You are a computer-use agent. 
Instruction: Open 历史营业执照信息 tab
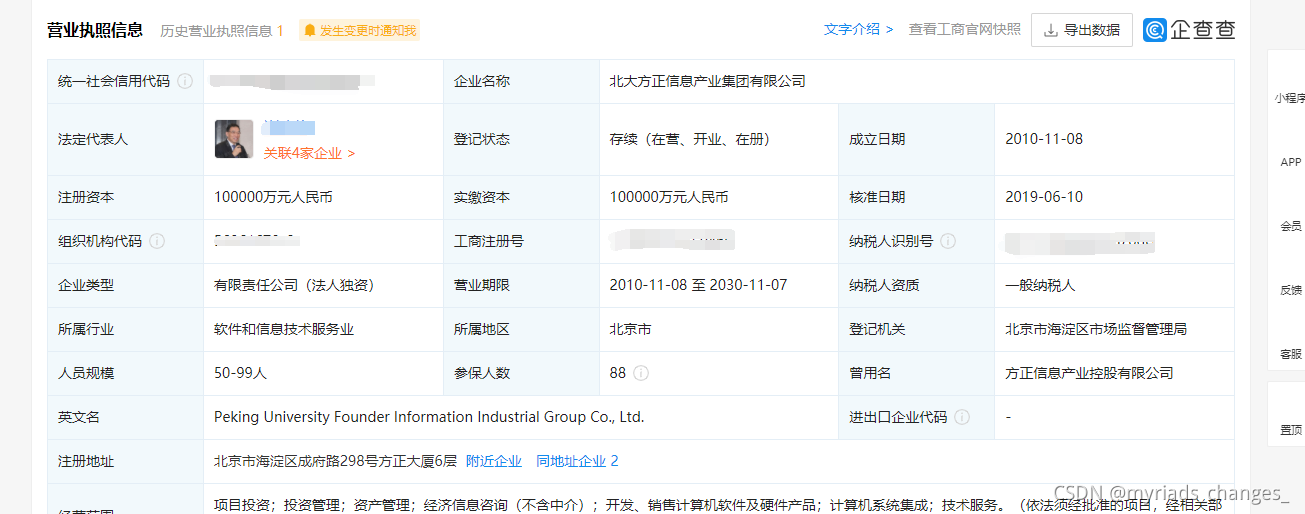pos(222,31)
